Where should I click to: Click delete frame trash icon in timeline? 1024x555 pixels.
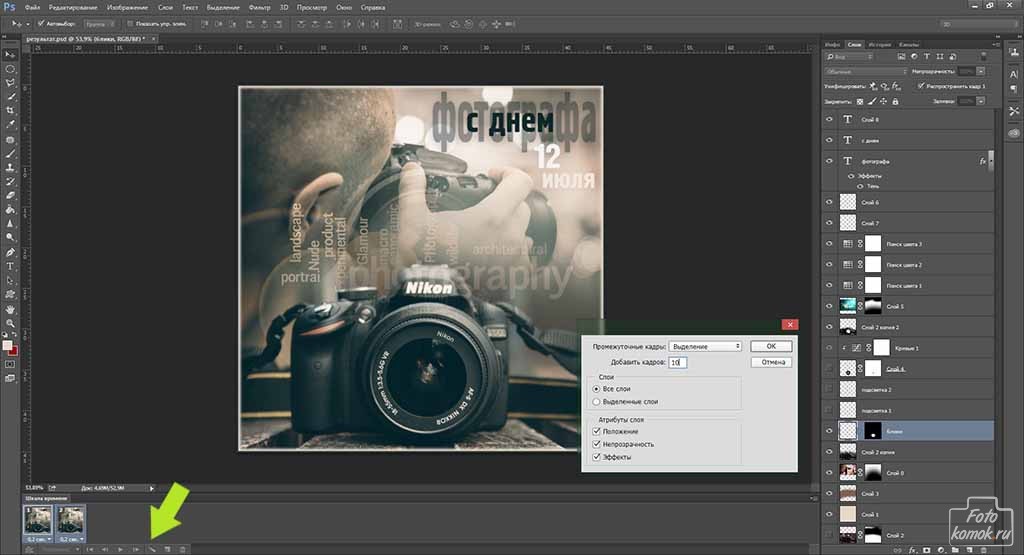pyautogui.click(x=182, y=549)
